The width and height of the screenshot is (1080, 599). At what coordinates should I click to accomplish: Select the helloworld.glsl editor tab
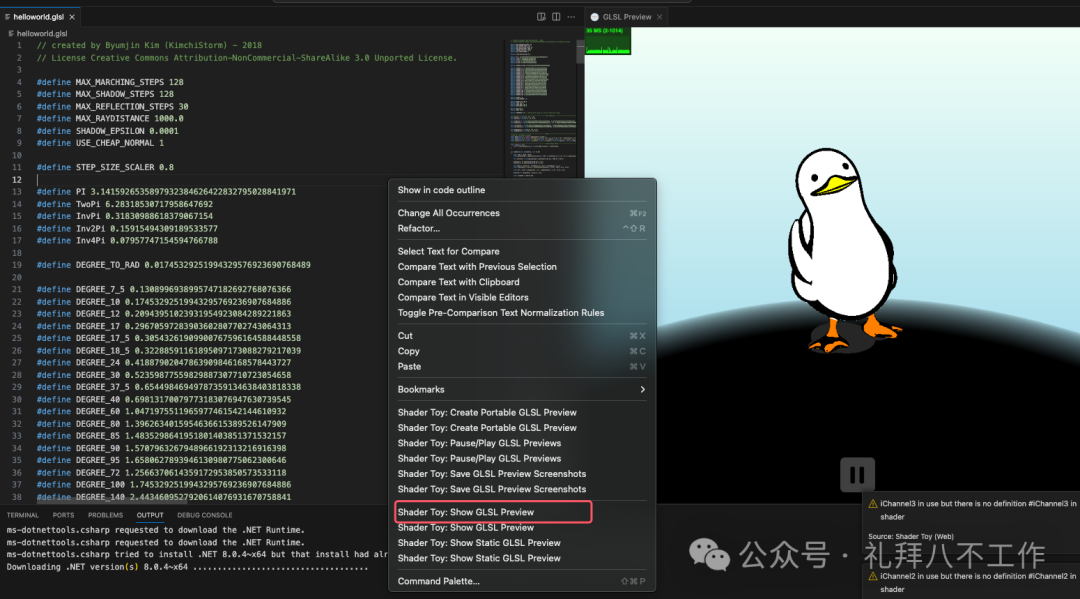[39, 17]
